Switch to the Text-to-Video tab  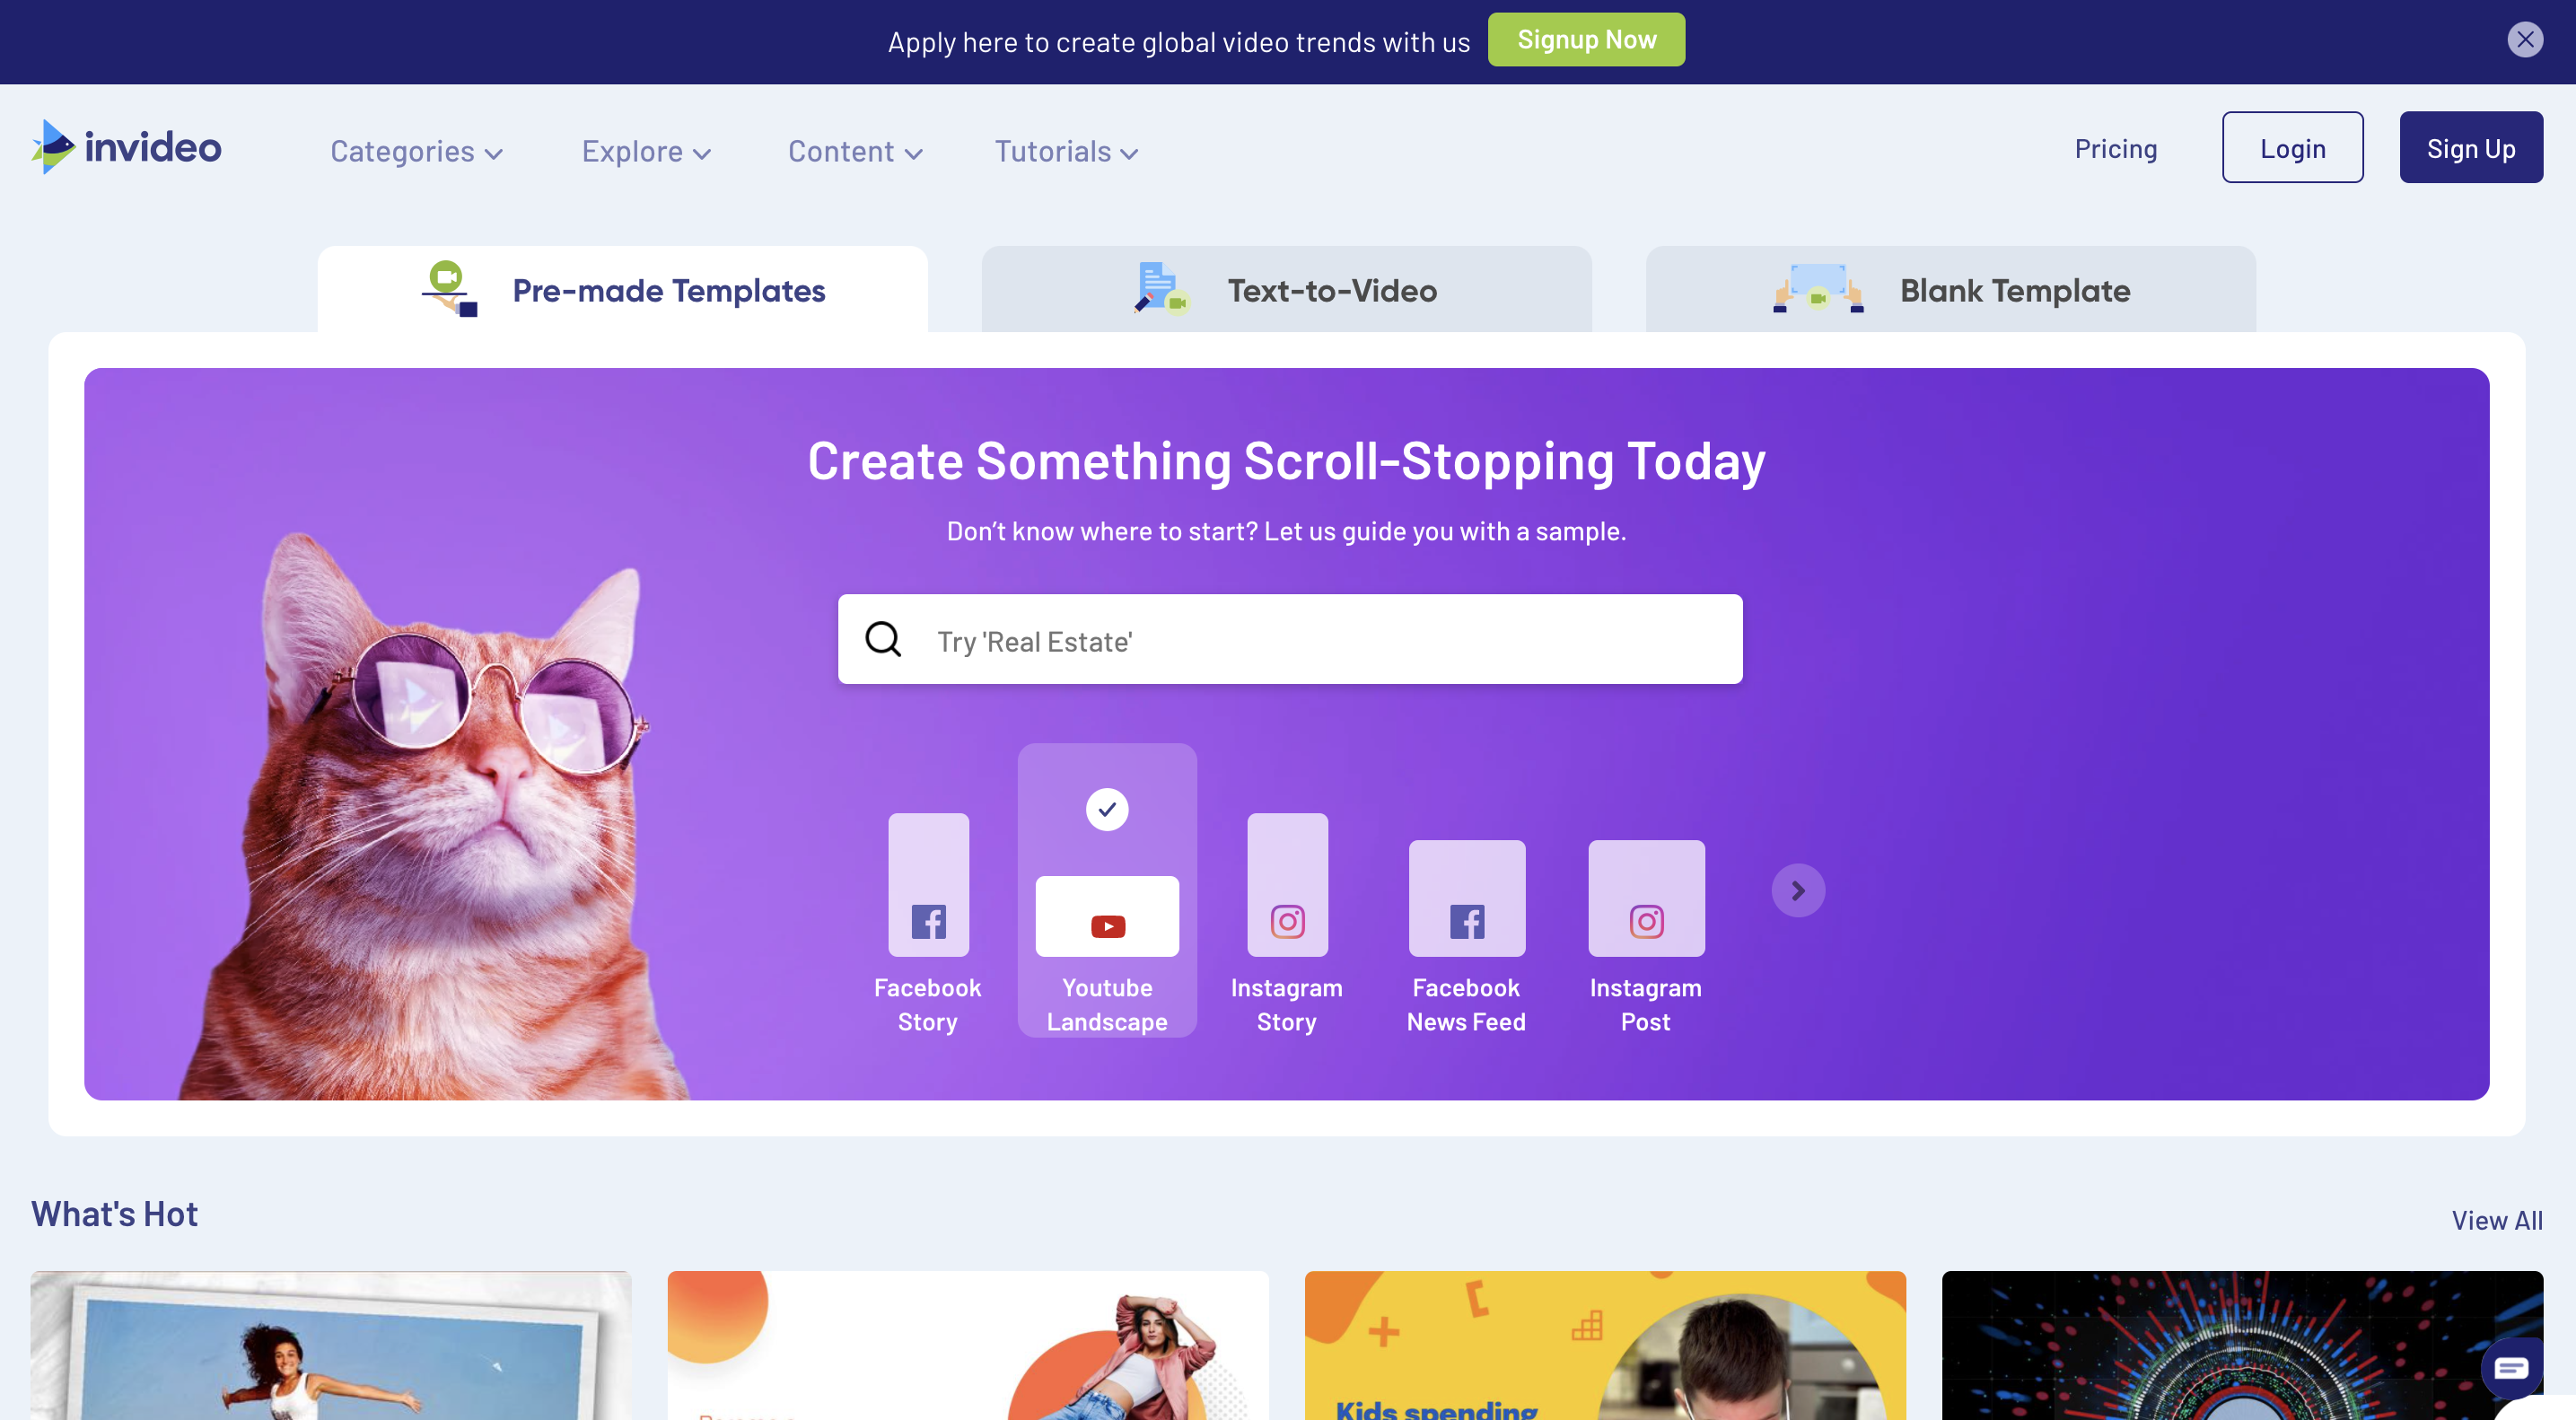[x=1286, y=290]
